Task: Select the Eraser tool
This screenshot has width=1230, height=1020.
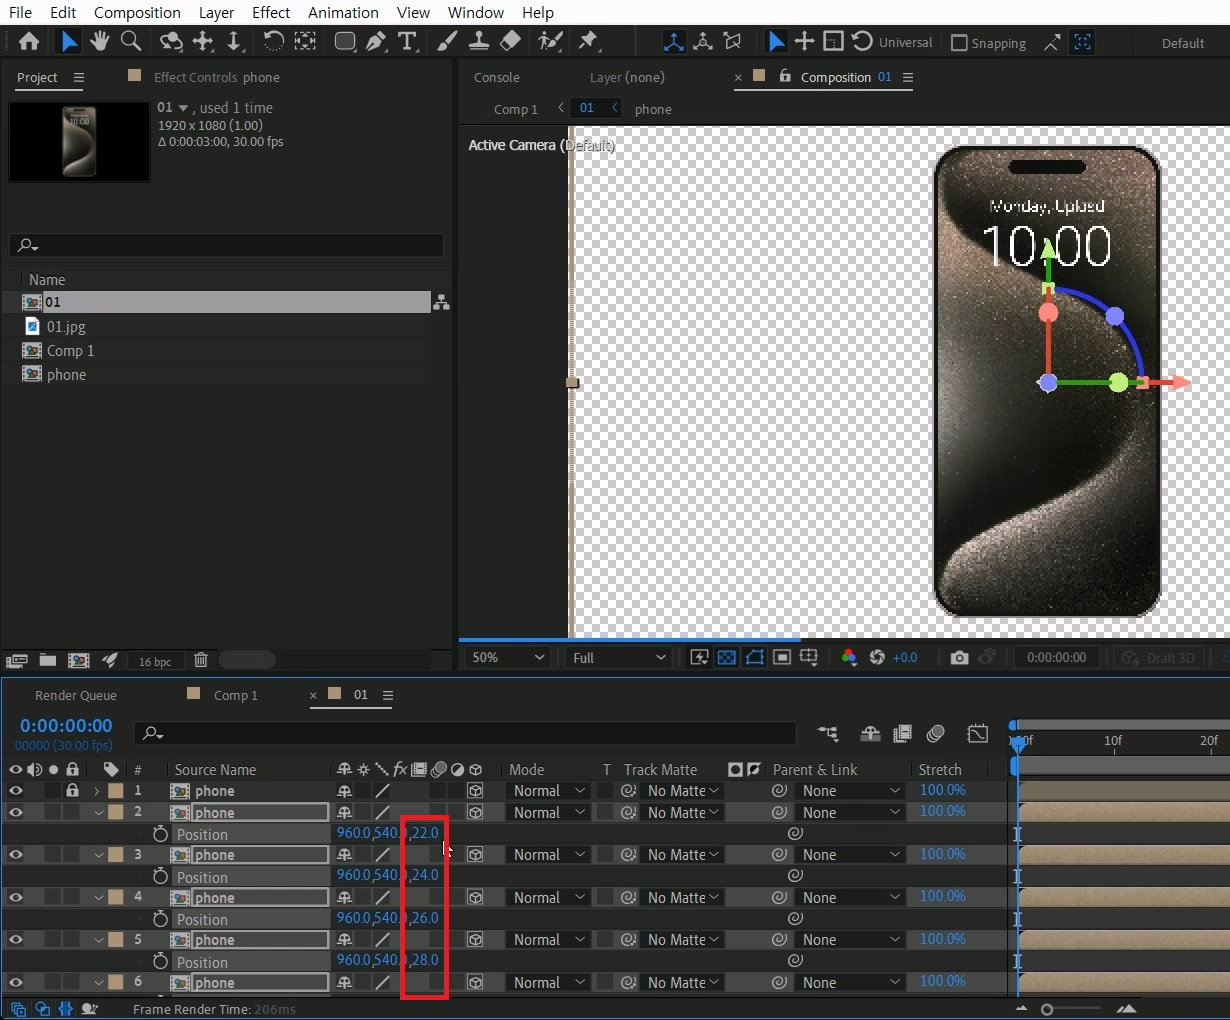Action: (x=510, y=42)
